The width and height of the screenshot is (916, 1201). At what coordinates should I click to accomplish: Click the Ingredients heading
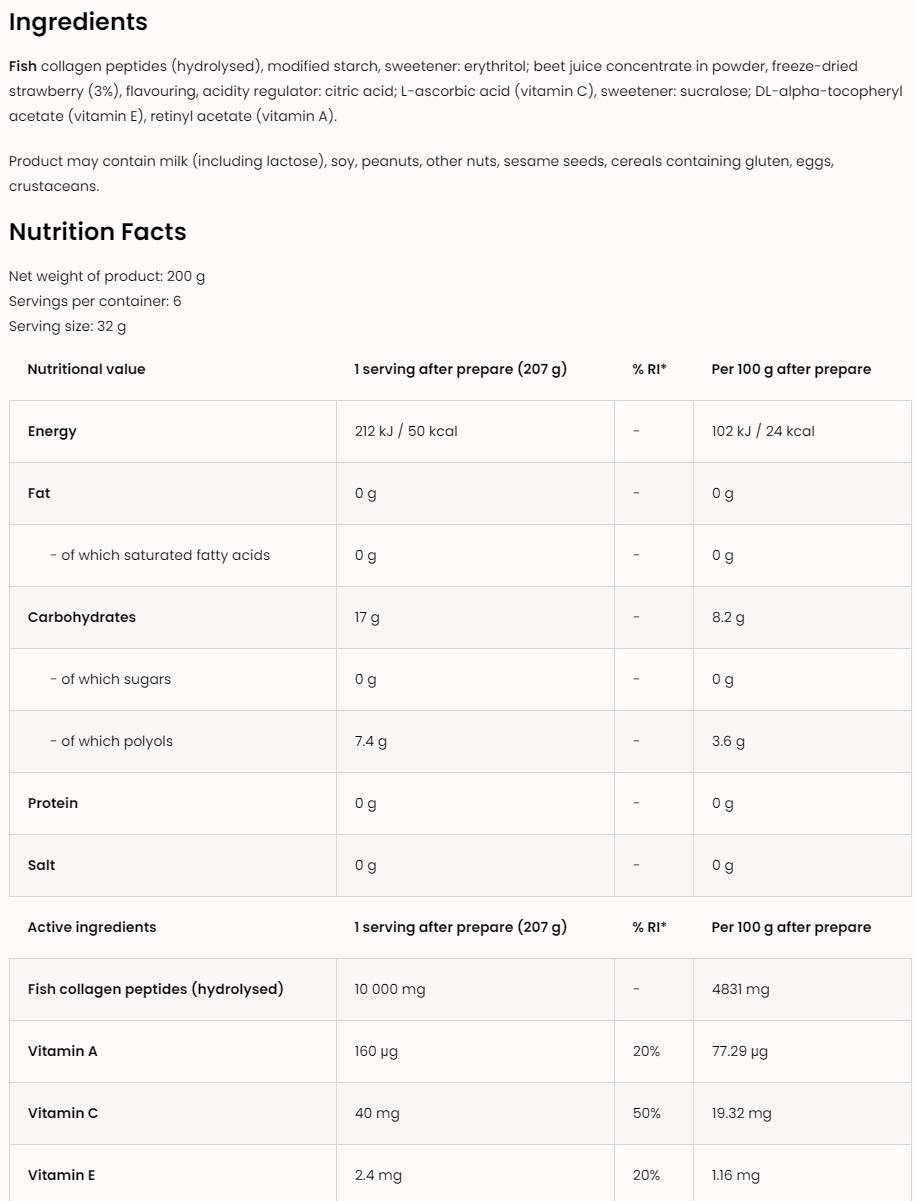click(x=78, y=22)
